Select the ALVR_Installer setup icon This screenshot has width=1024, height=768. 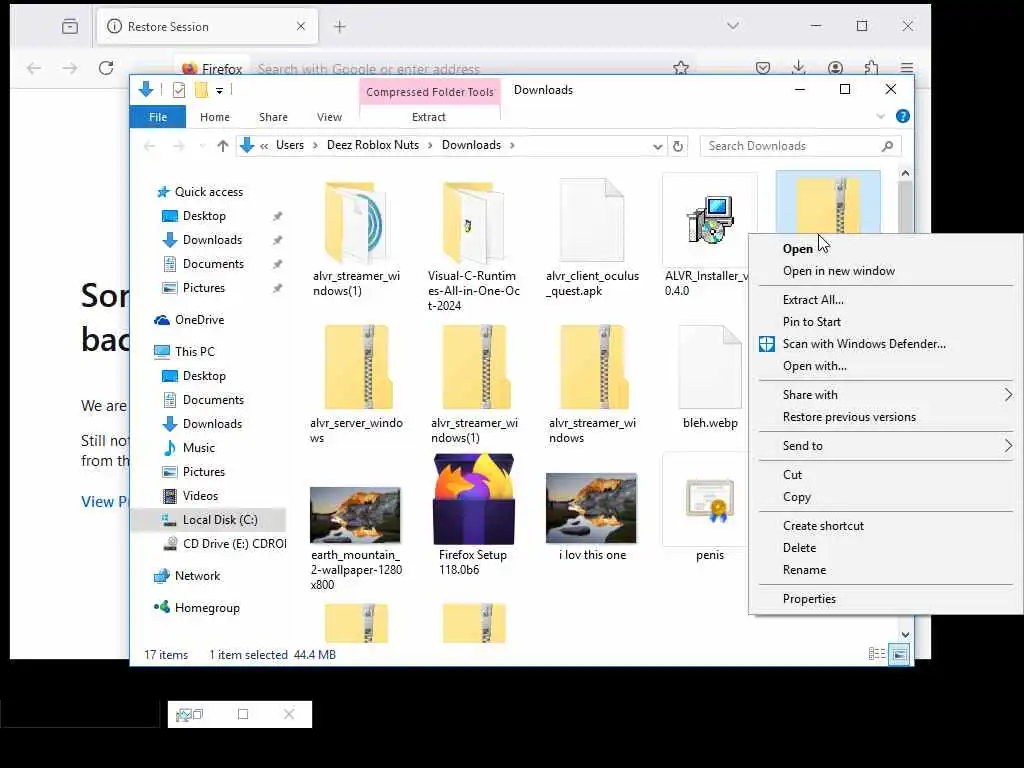click(710, 219)
